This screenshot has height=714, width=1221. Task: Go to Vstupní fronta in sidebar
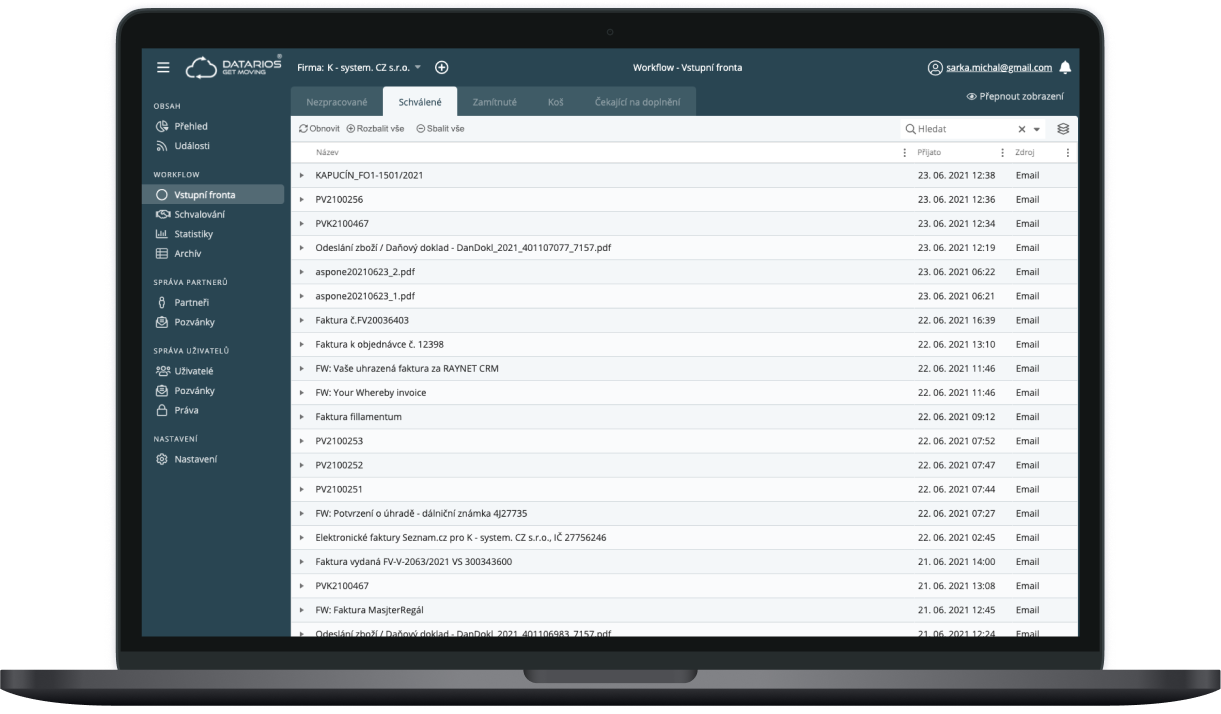213,194
